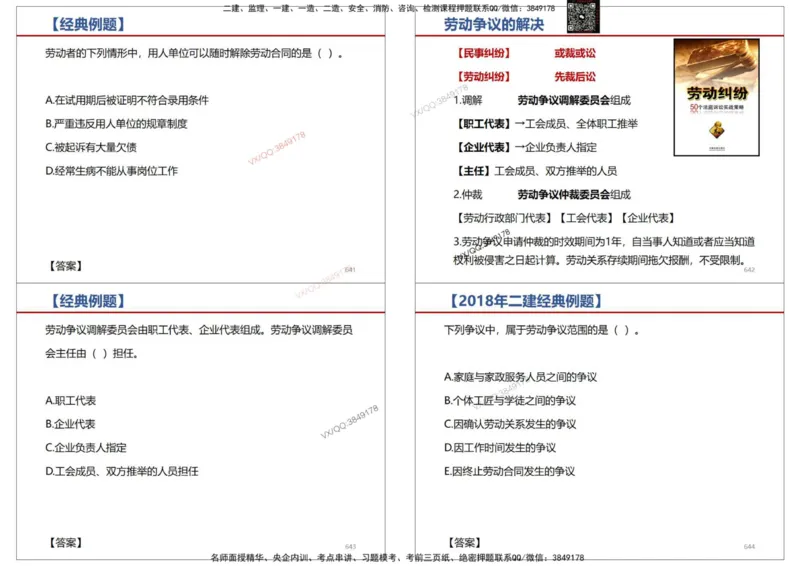The image size is (800, 566).
Task: Click the 劳动争议的解决 slide heading
Action: tap(493, 24)
